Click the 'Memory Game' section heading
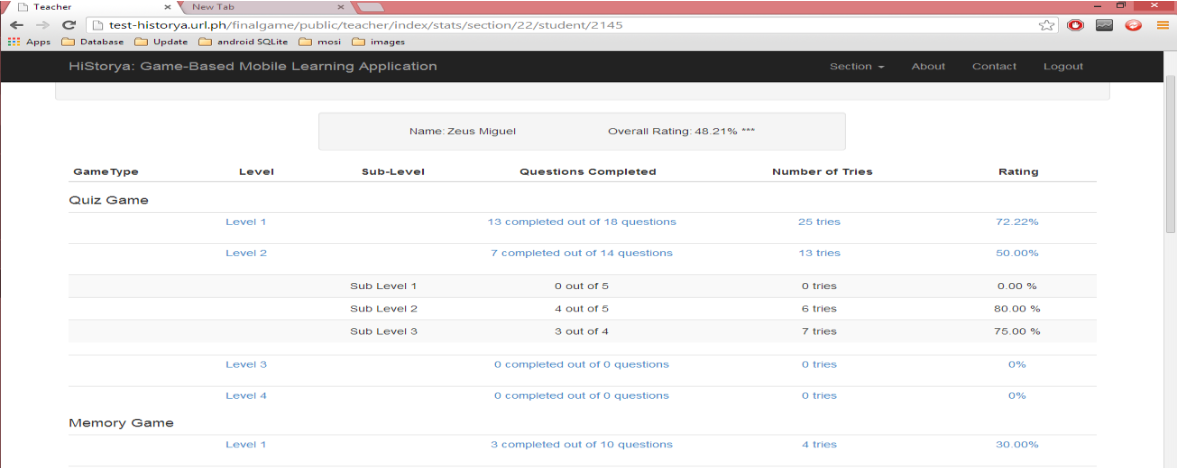 (121, 423)
